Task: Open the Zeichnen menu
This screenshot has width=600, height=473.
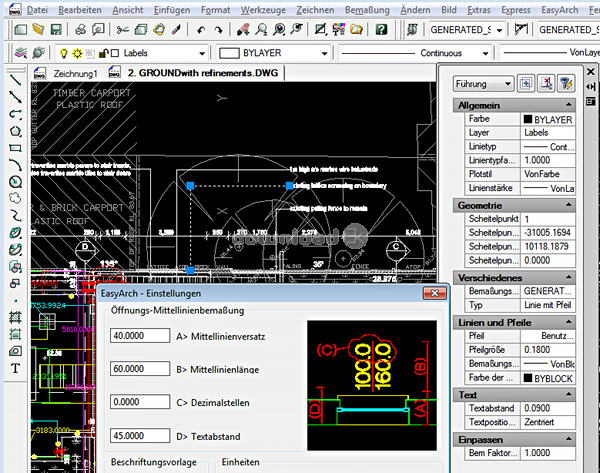Action: click(x=315, y=10)
